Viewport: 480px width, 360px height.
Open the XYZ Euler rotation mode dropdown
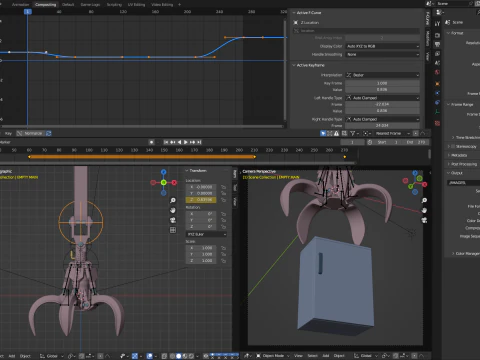click(206, 234)
